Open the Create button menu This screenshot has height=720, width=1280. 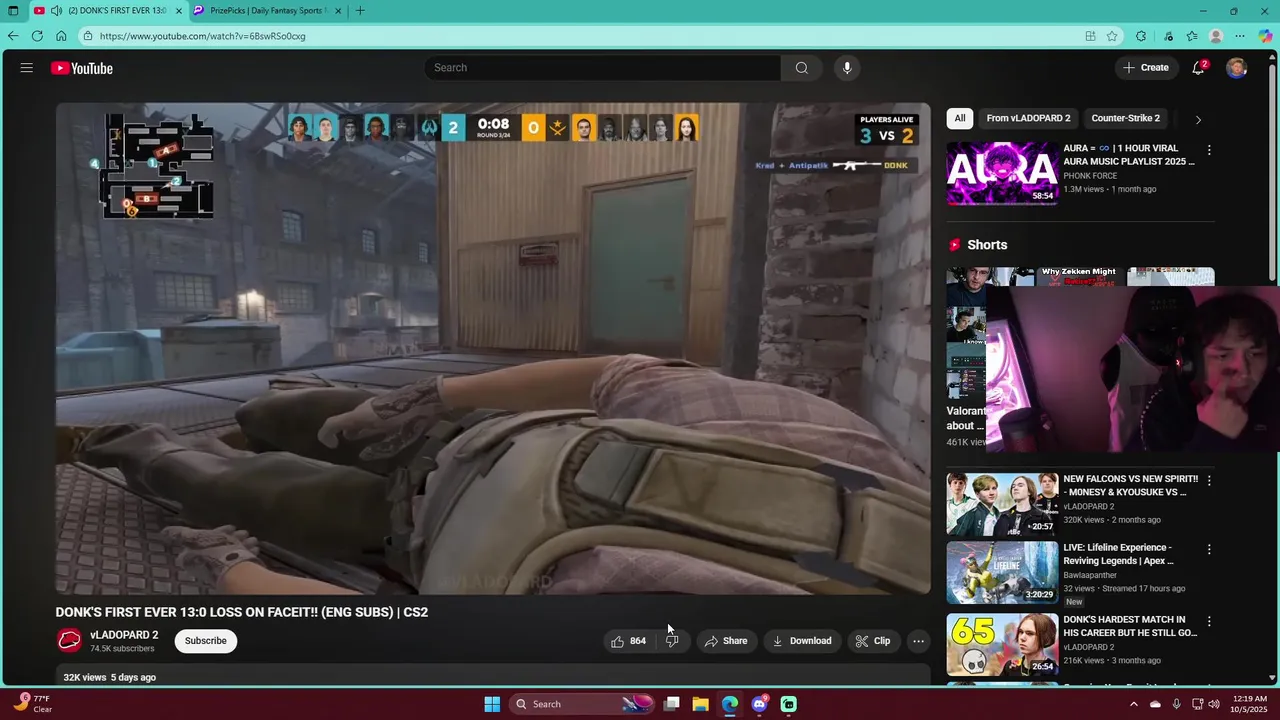[1146, 68]
